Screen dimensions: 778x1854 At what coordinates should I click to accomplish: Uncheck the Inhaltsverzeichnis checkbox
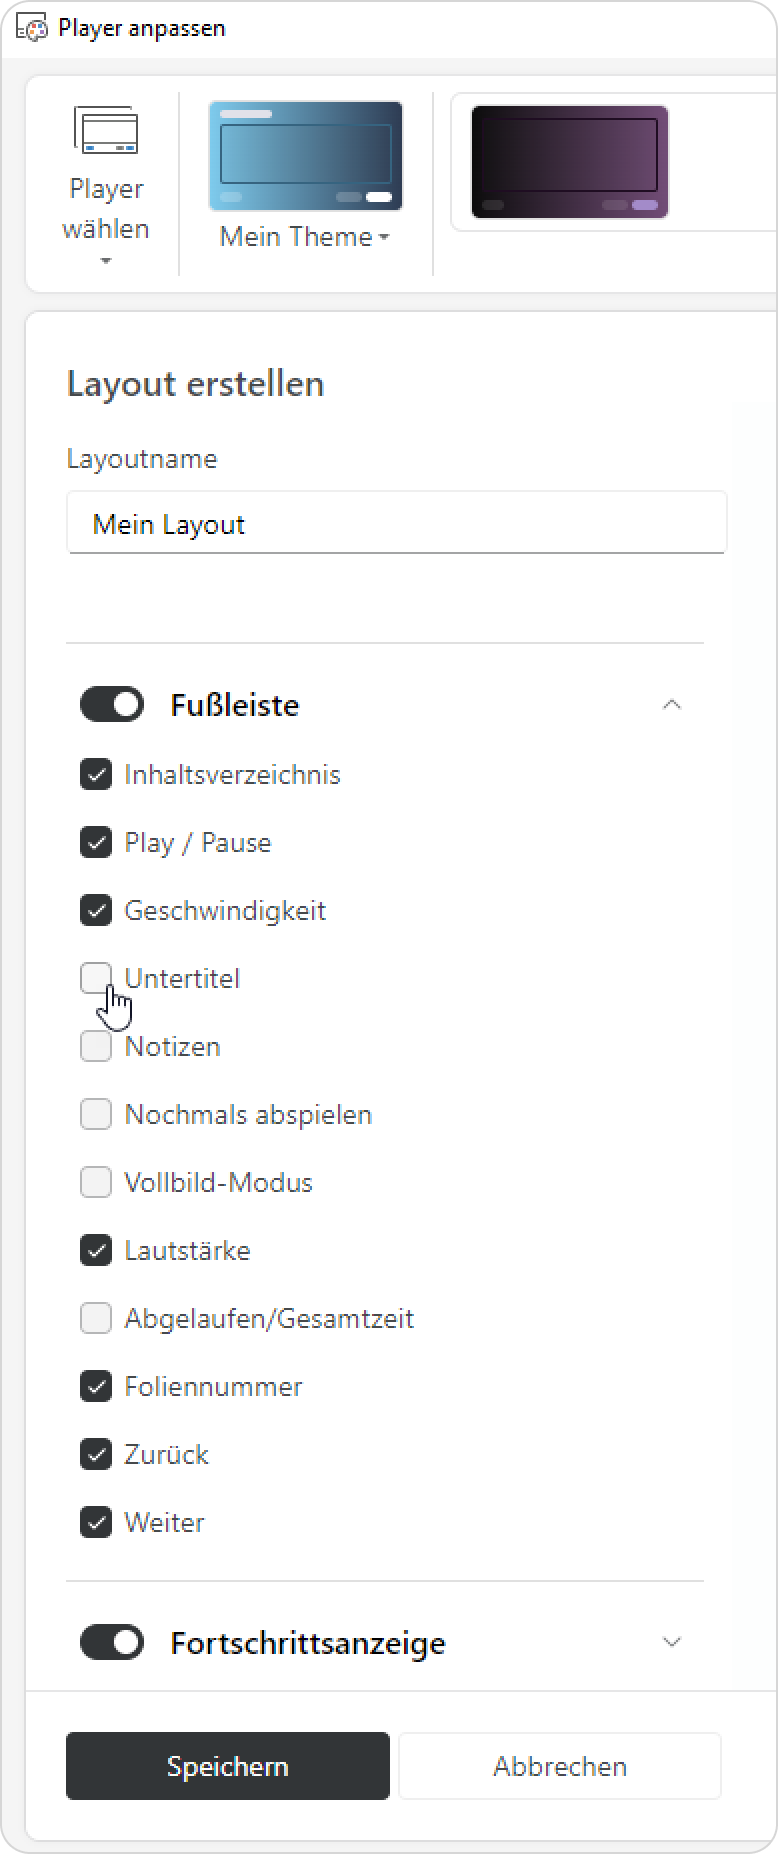(x=96, y=774)
